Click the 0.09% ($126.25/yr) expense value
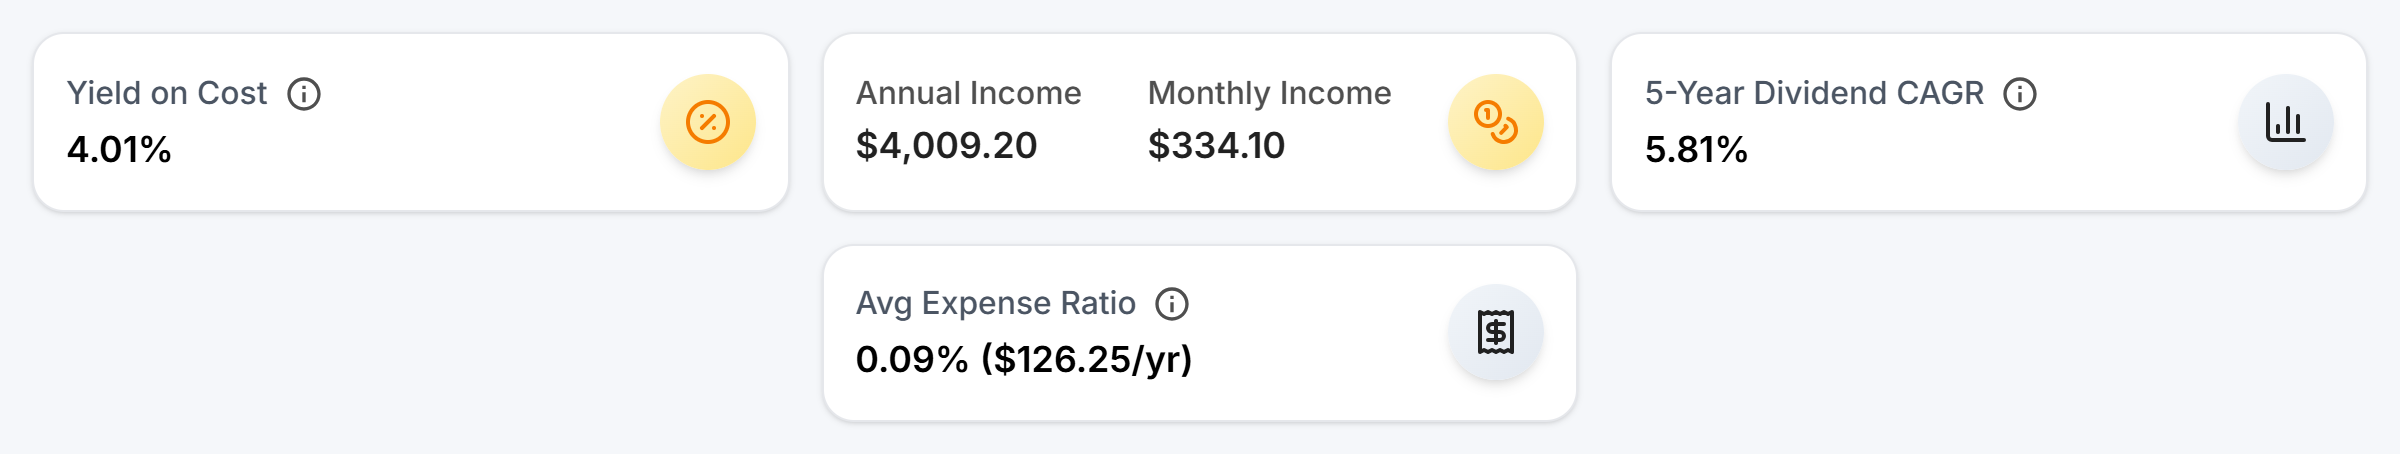 [1024, 359]
